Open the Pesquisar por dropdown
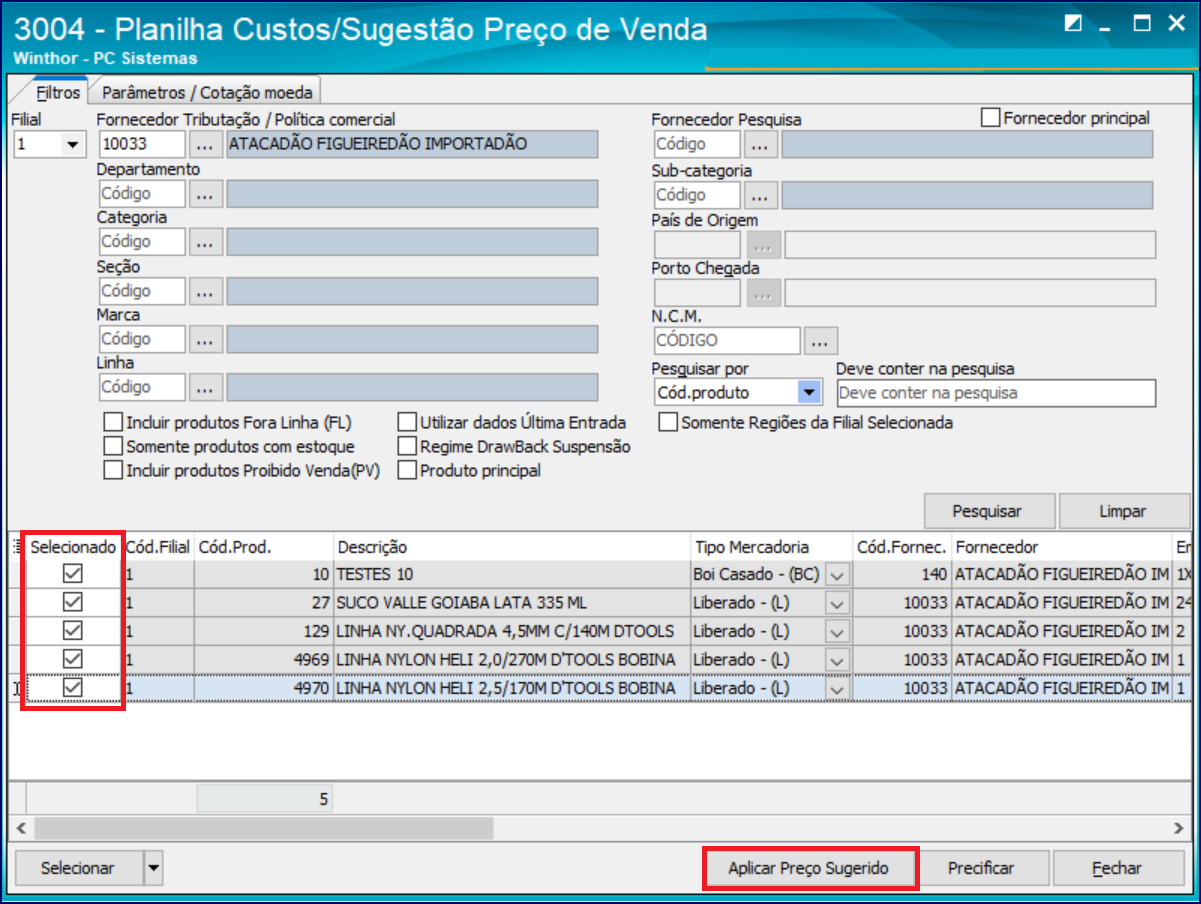The image size is (1201, 904). point(810,393)
